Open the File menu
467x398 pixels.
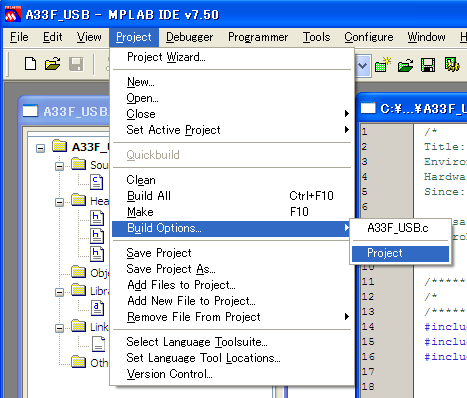19,37
